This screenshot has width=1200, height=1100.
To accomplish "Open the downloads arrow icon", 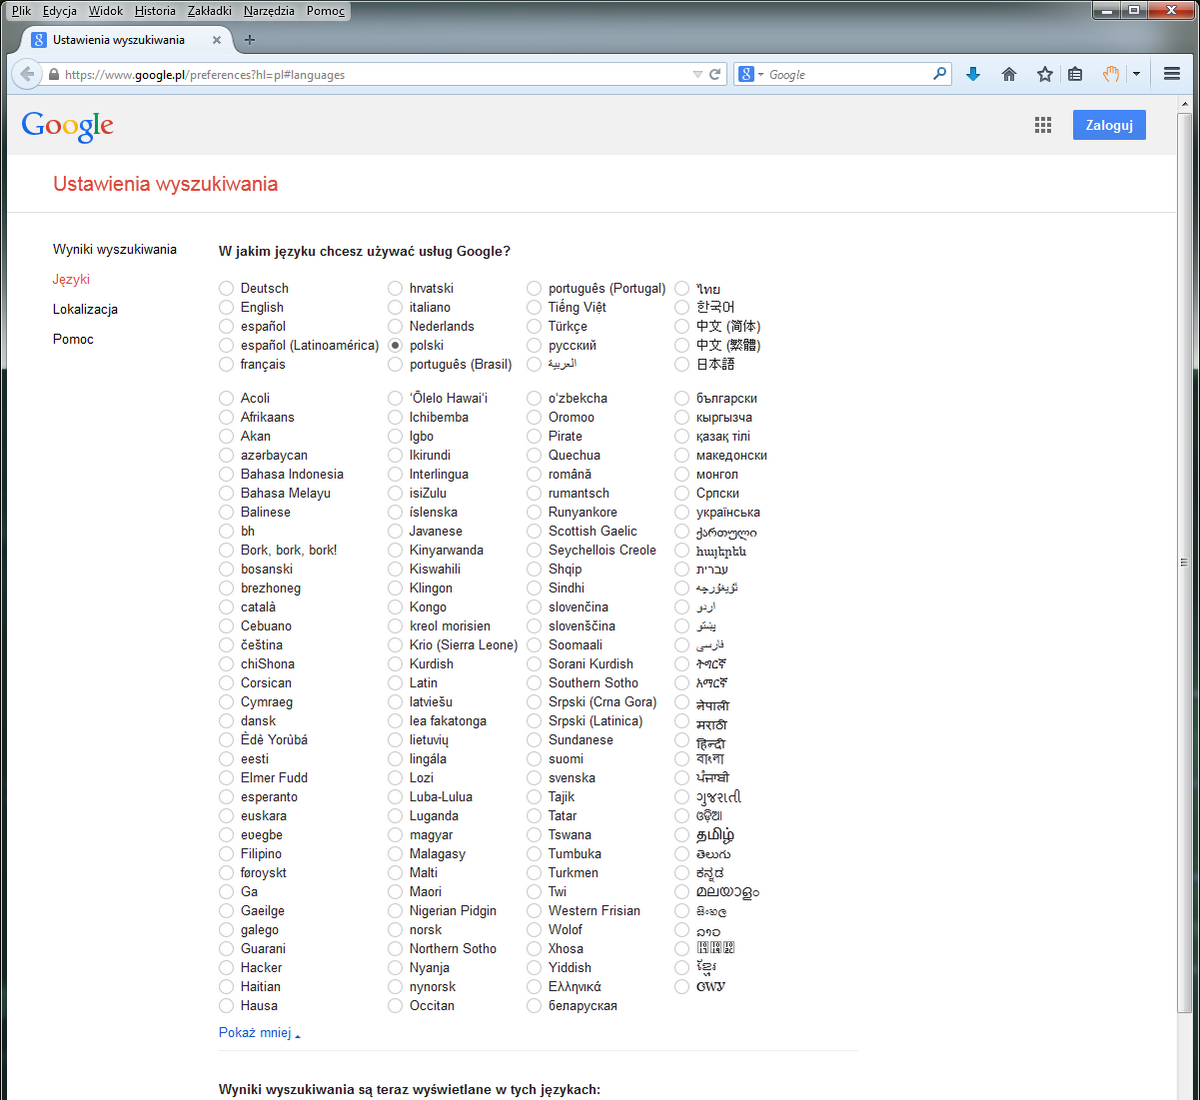I will [973, 74].
